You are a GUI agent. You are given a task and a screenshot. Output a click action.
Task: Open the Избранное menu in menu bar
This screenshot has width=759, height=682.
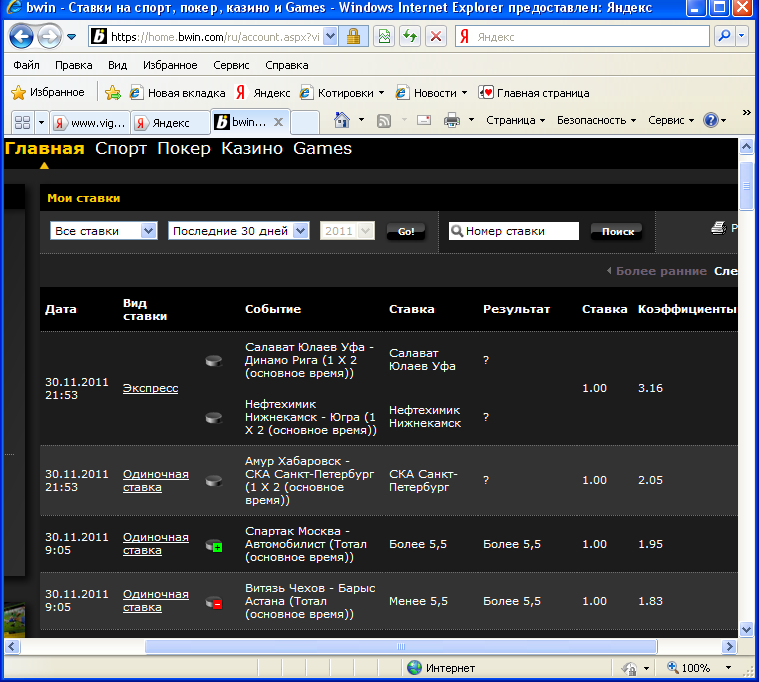(x=170, y=65)
